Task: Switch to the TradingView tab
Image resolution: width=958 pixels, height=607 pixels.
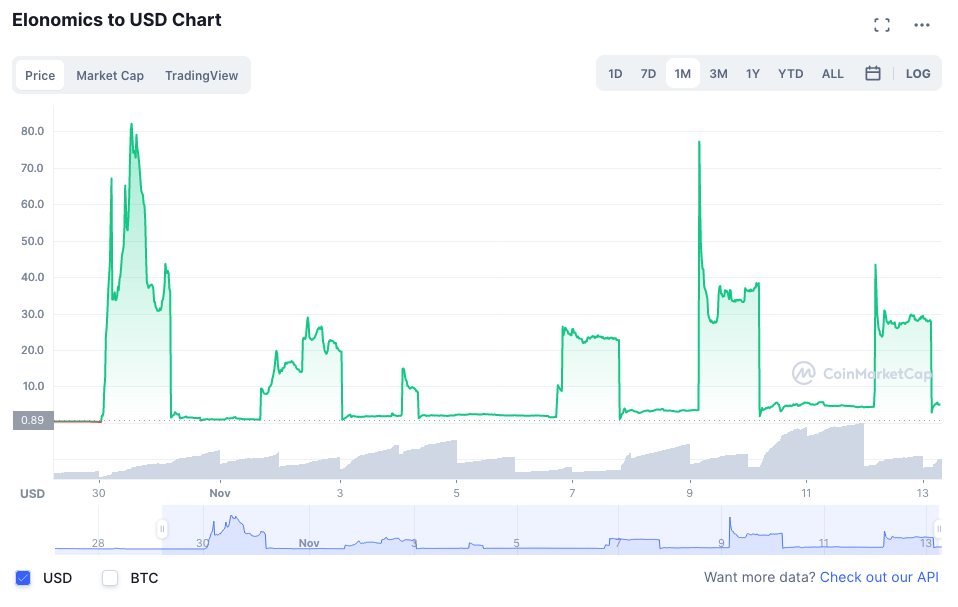Action: pyautogui.click(x=202, y=76)
